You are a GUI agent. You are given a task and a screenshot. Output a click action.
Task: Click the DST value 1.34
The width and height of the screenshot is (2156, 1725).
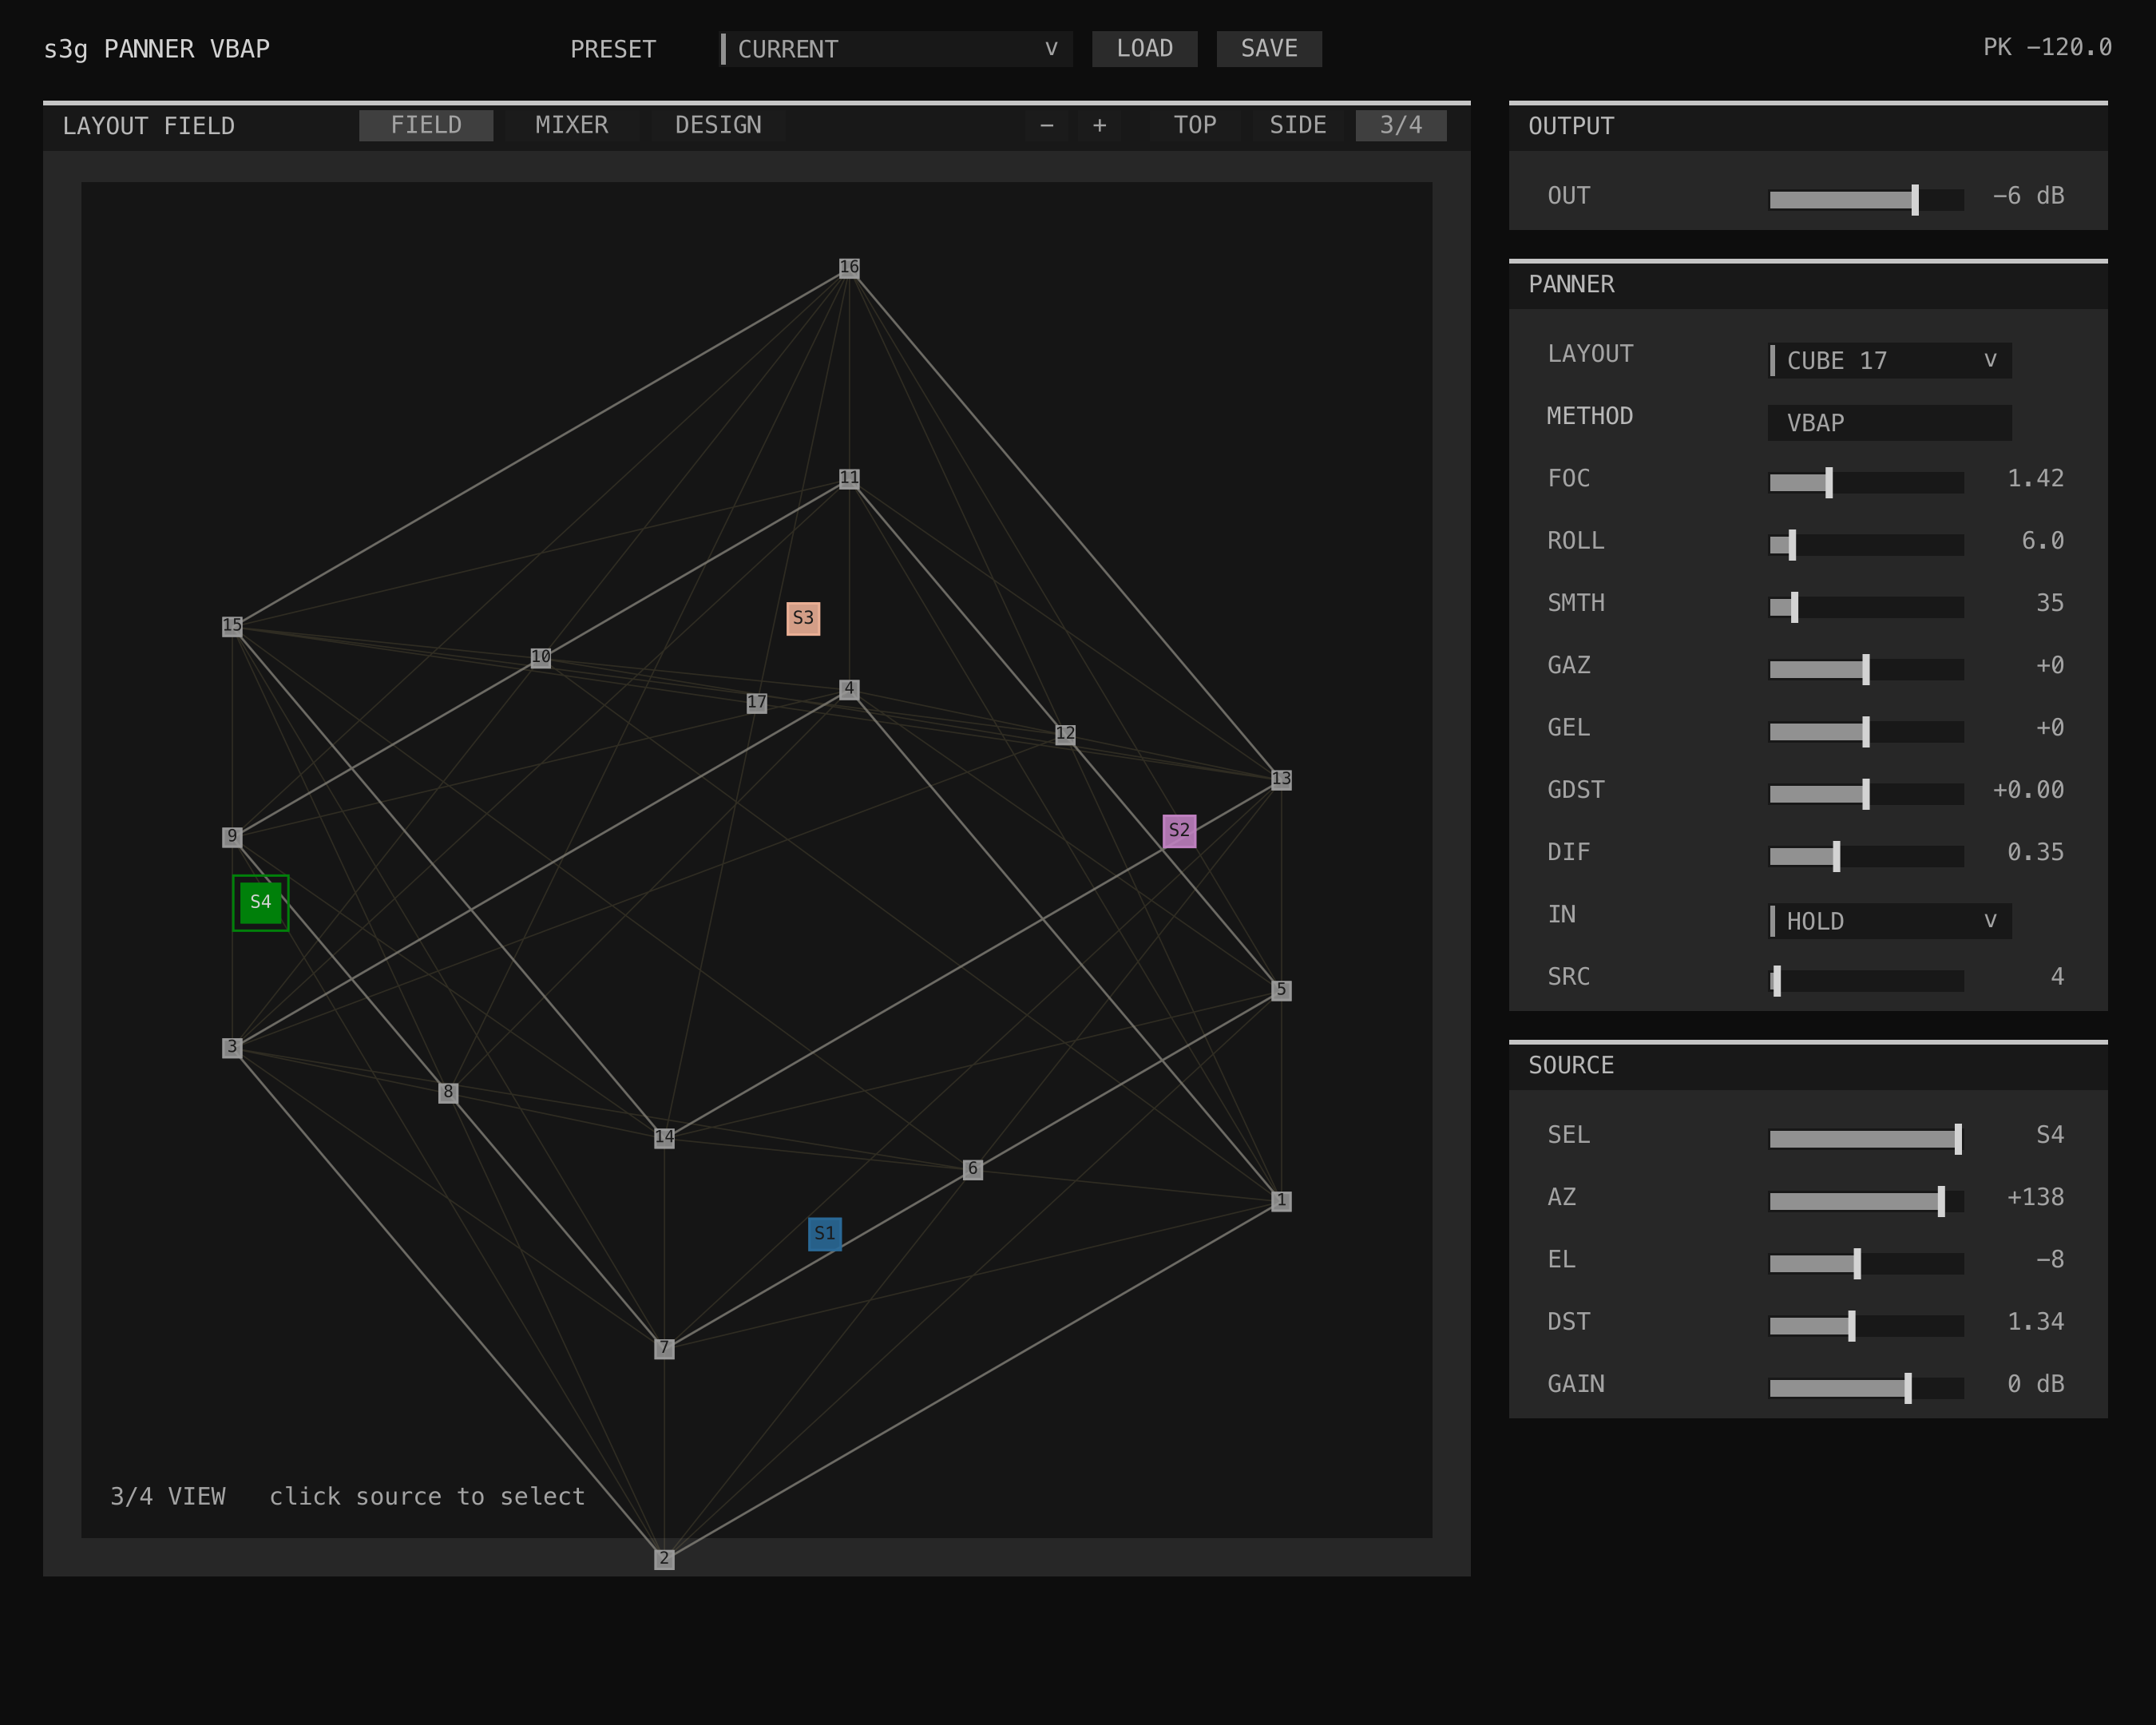click(x=2035, y=1322)
